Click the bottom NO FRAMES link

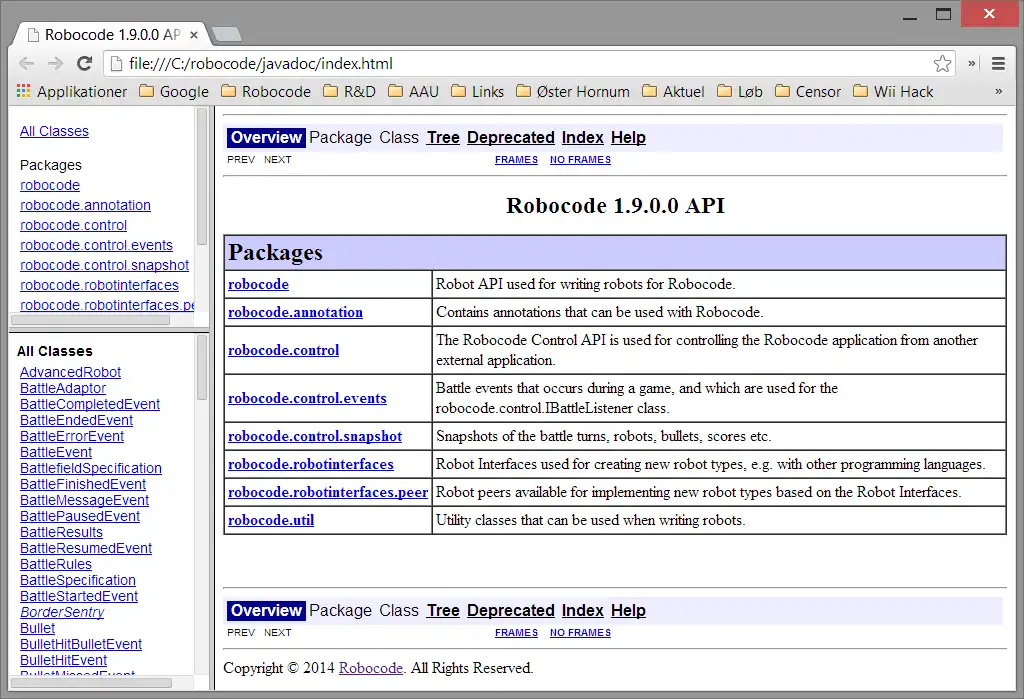(x=581, y=633)
